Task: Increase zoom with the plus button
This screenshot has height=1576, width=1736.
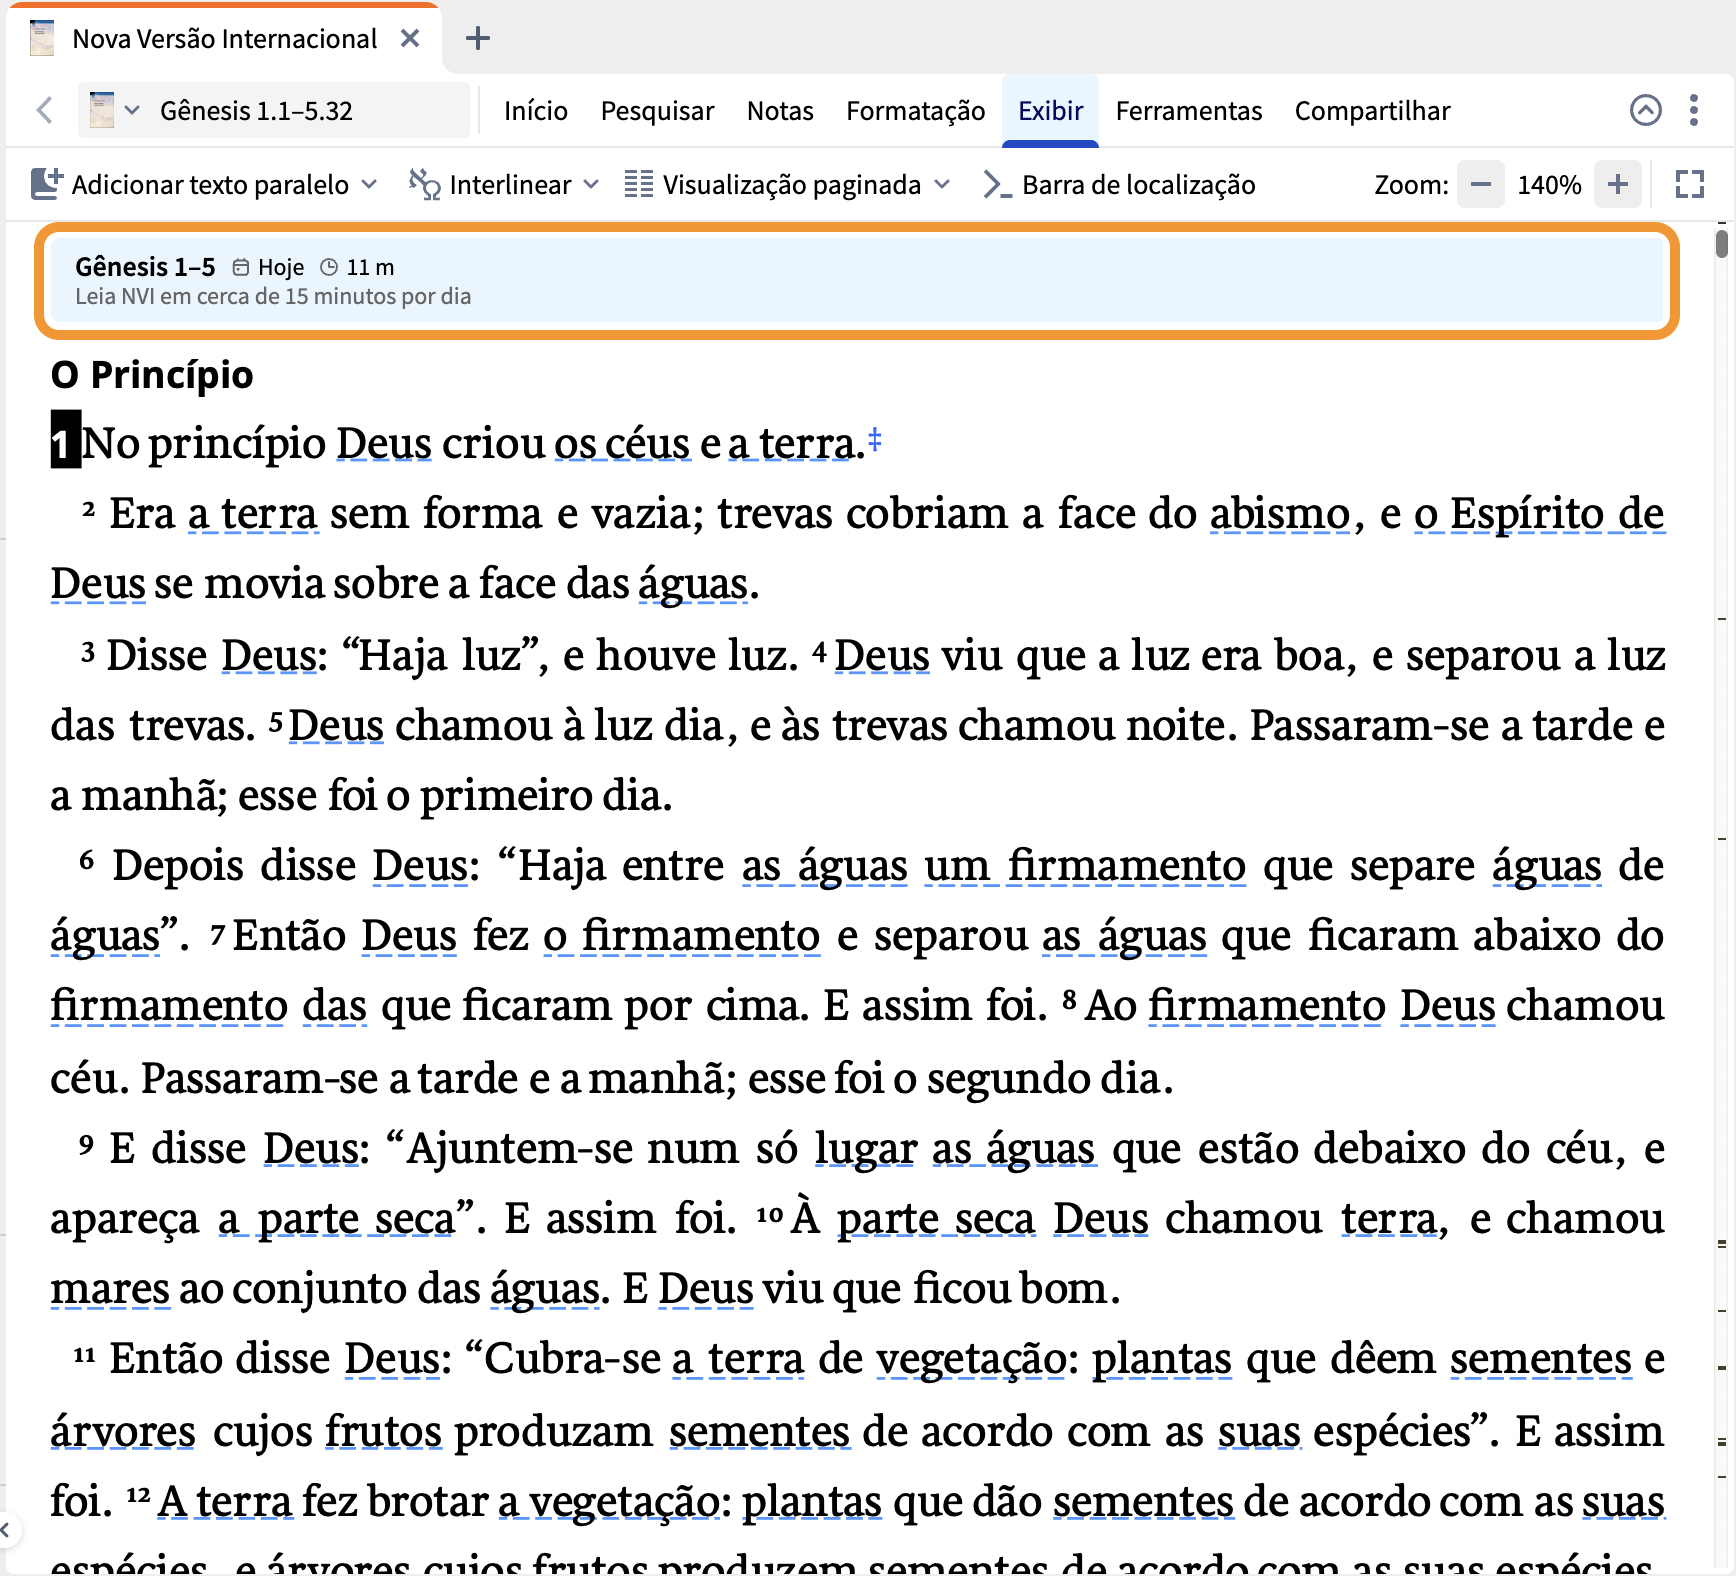Action: click(1618, 184)
